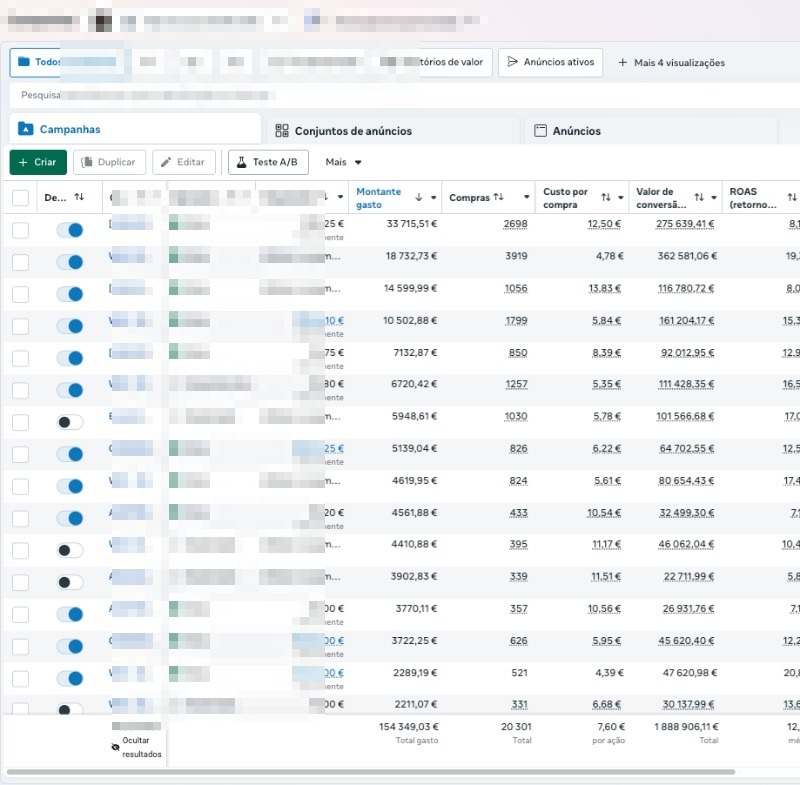Click Ocultar resultados eye icon
Viewport: 800px width, 785px height.
tap(115, 747)
